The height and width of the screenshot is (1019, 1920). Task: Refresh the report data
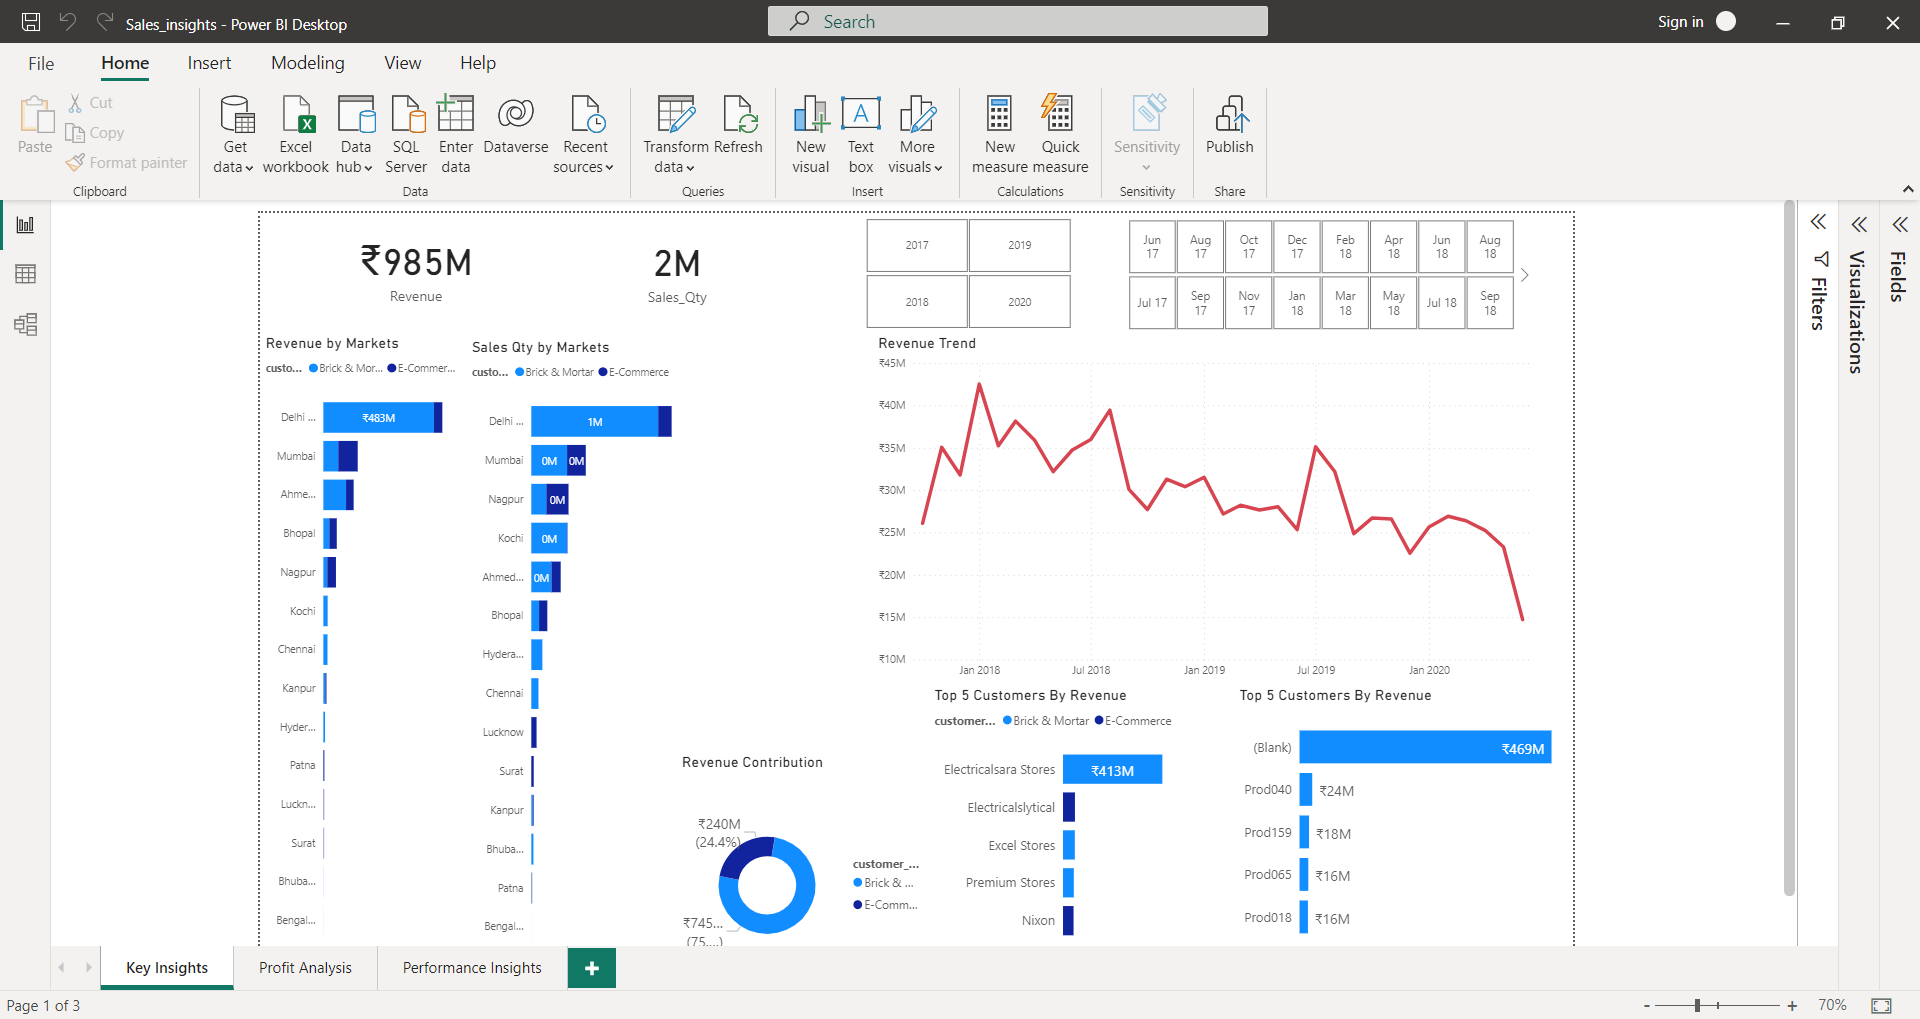tap(739, 133)
